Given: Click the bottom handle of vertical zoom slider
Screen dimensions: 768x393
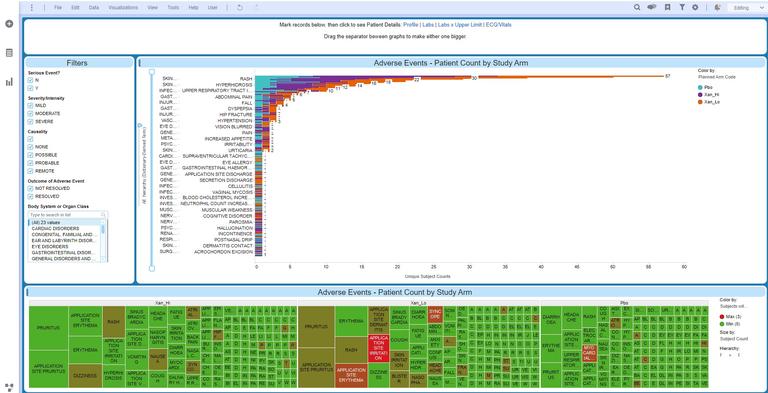Looking at the screenshot, I should 152,268.
